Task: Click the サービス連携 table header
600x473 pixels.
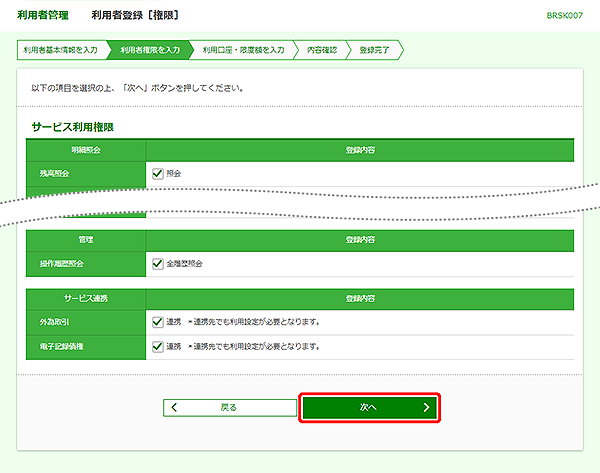Action: pos(86,298)
